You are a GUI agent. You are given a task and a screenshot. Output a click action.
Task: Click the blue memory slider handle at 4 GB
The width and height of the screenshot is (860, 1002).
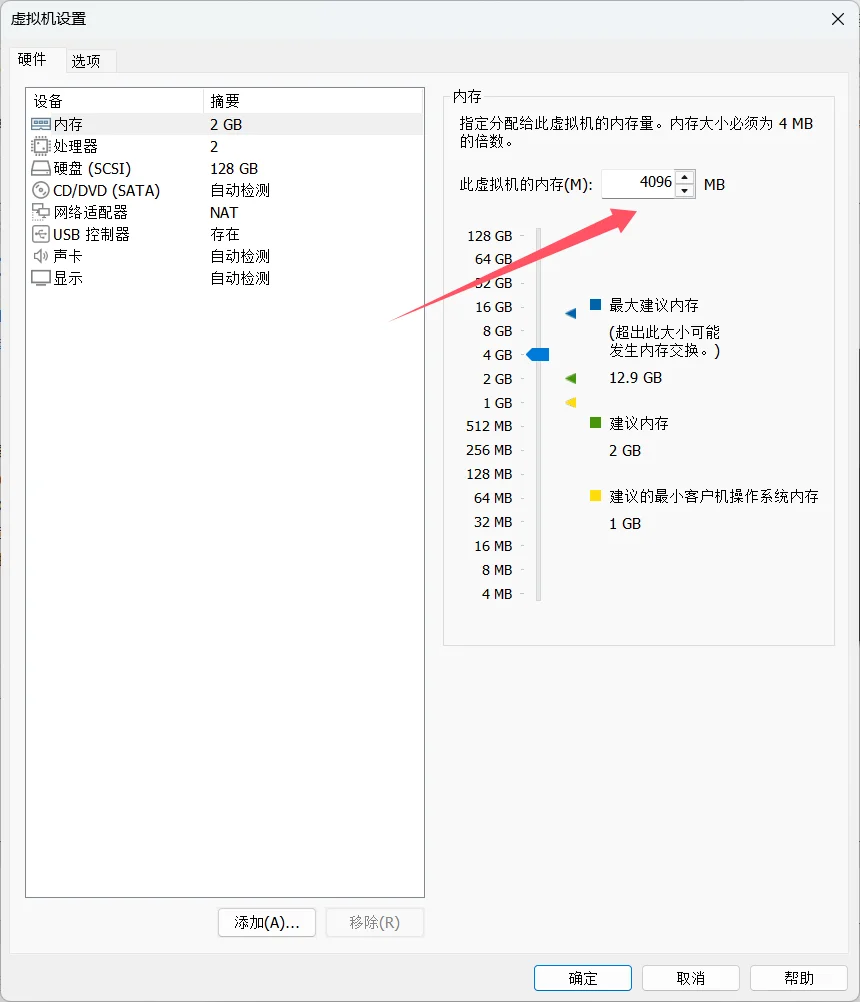point(538,355)
